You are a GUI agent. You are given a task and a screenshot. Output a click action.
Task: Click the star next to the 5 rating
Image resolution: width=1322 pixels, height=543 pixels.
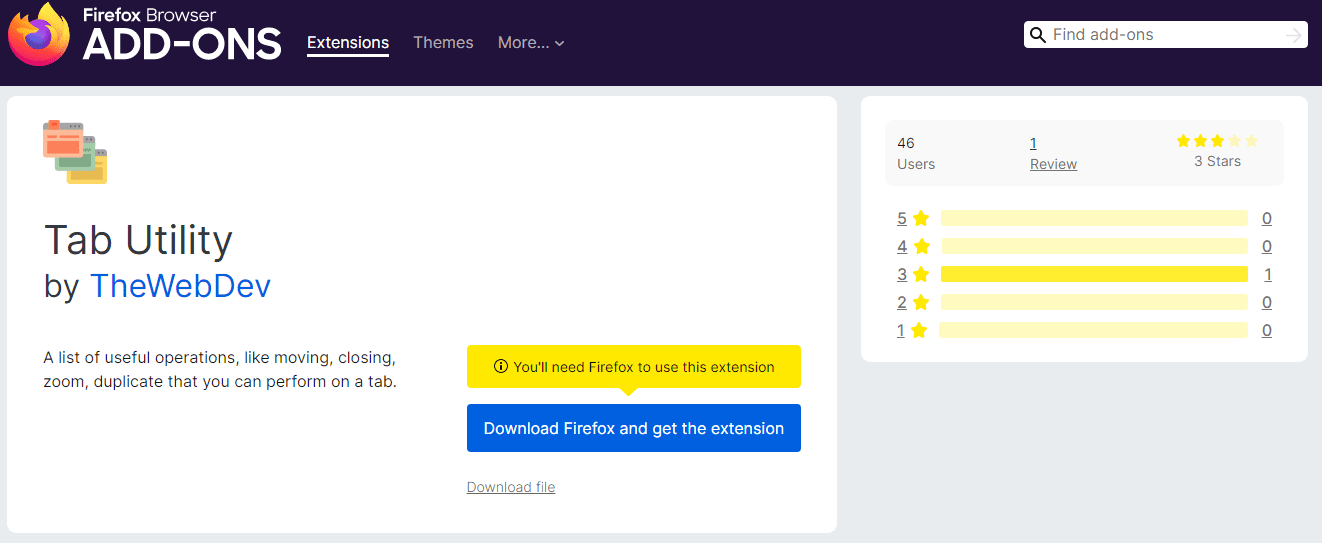tap(921, 218)
